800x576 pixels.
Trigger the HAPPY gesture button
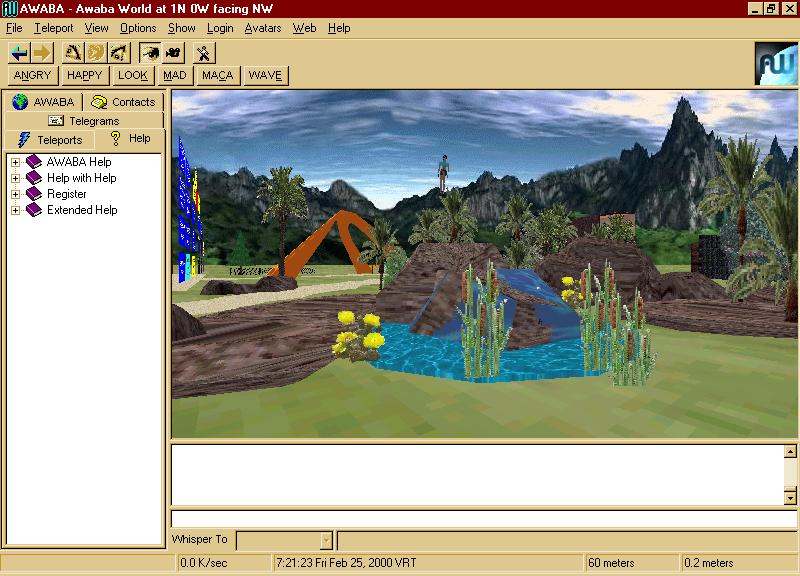pyautogui.click(x=85, y=76)
